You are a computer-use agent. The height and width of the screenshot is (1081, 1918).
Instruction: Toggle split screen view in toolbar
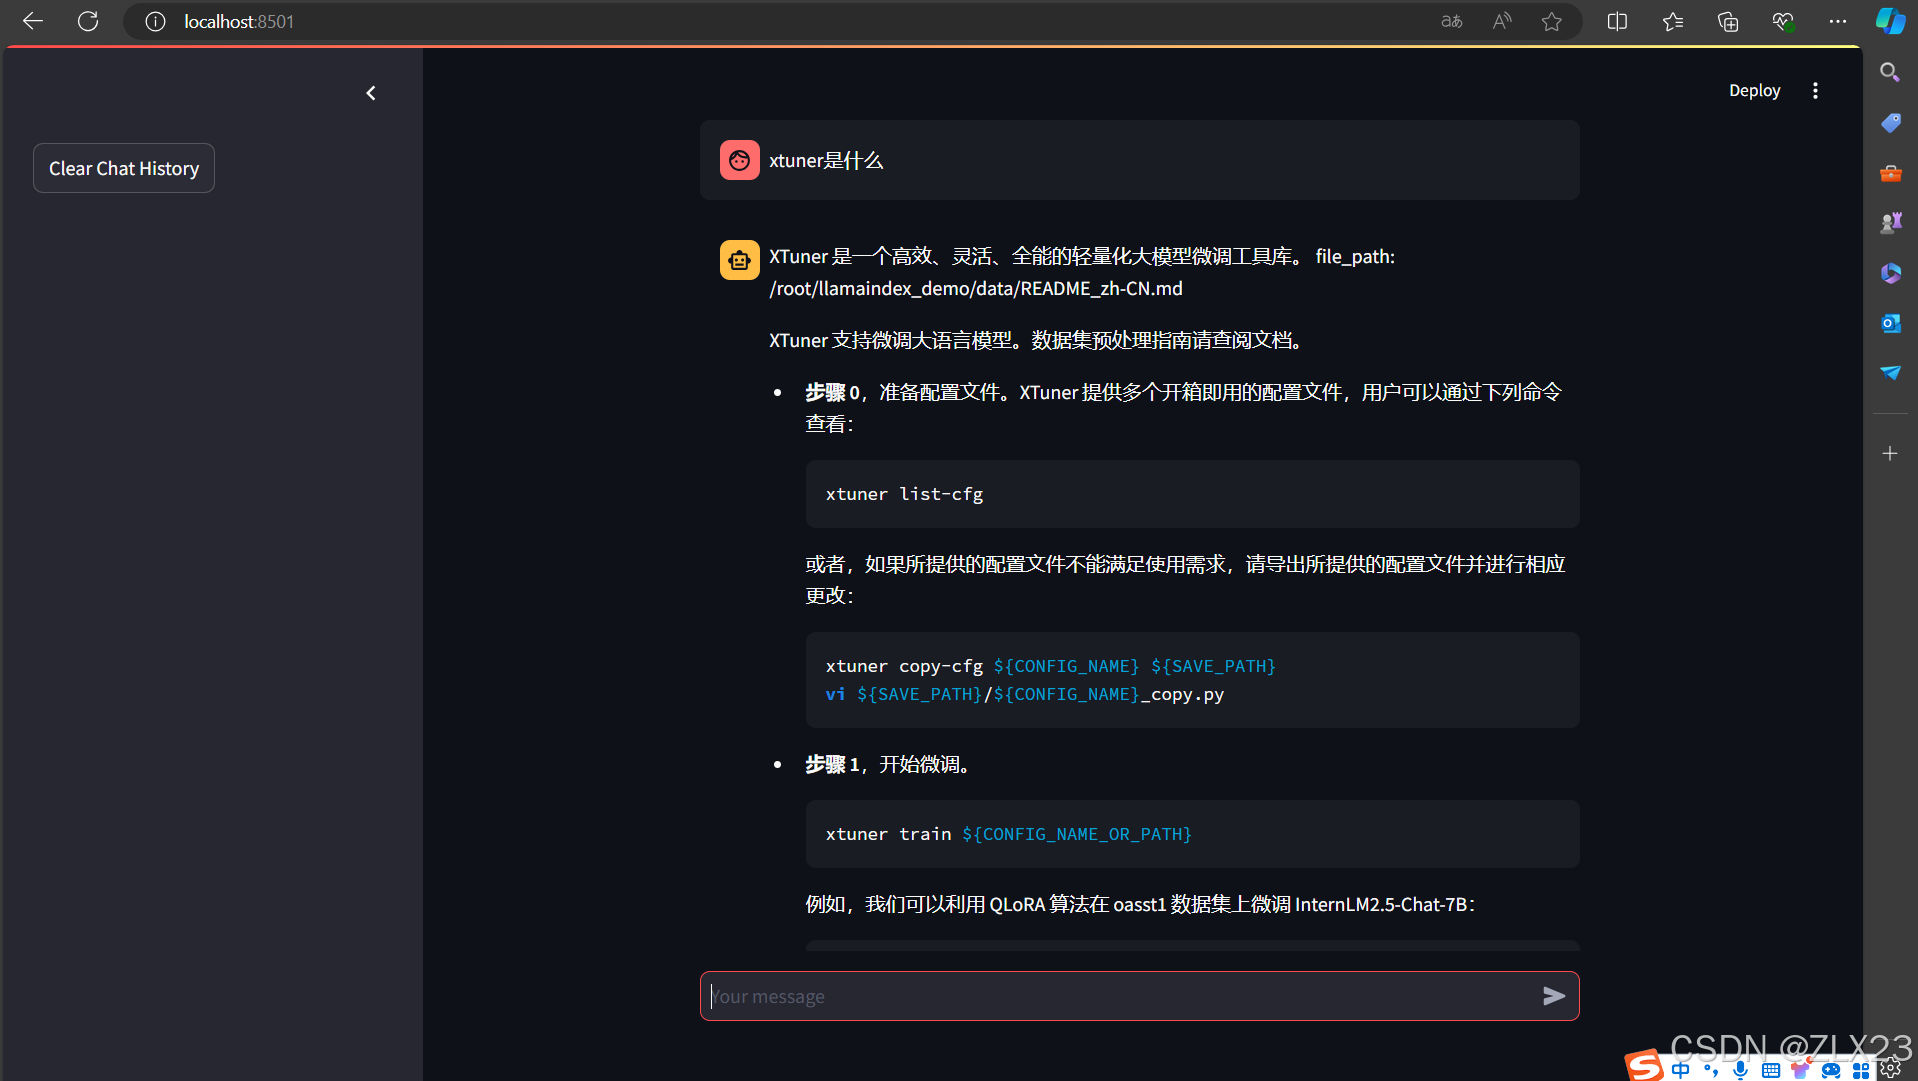[1618, 21]
